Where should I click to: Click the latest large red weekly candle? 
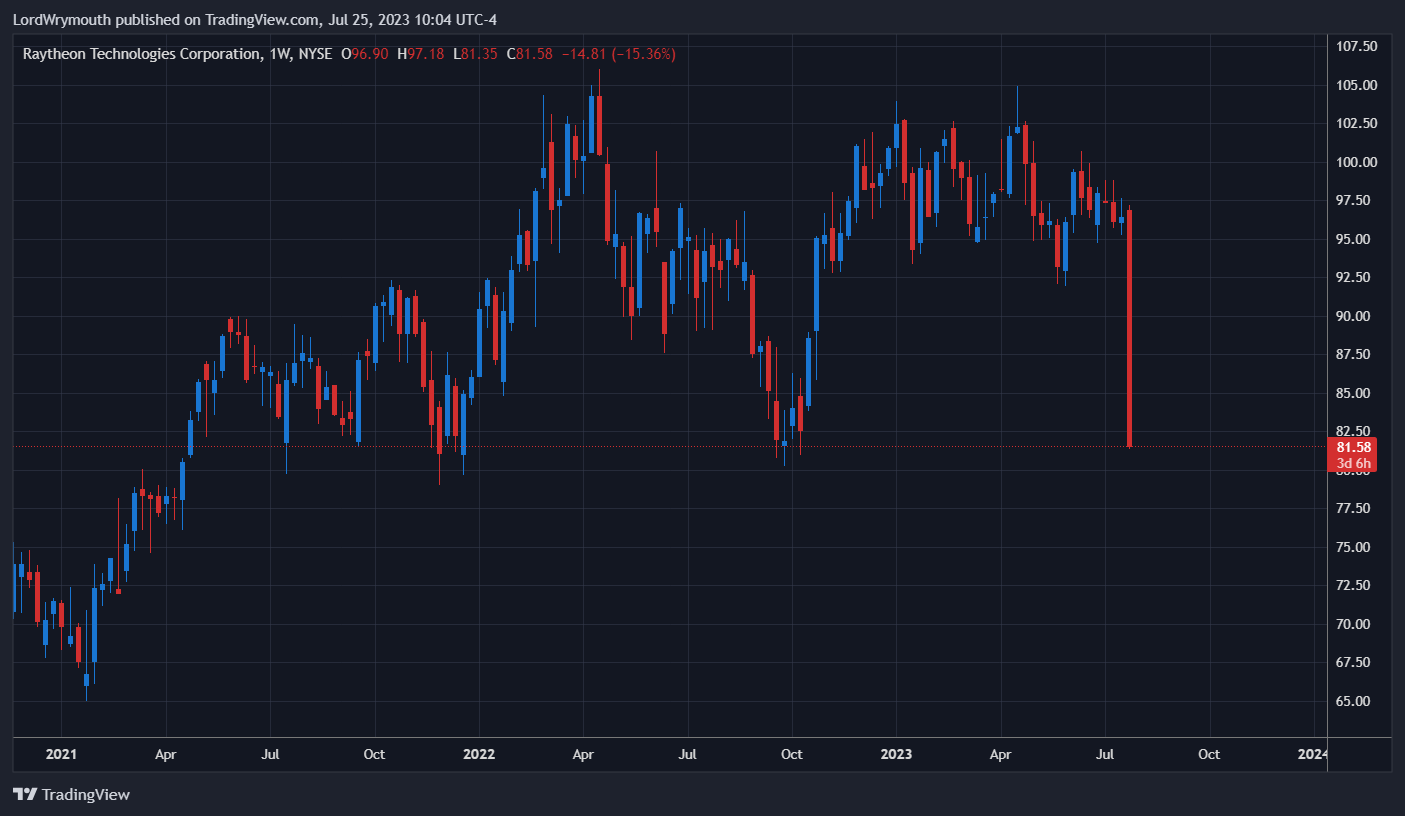[1129, 328]
